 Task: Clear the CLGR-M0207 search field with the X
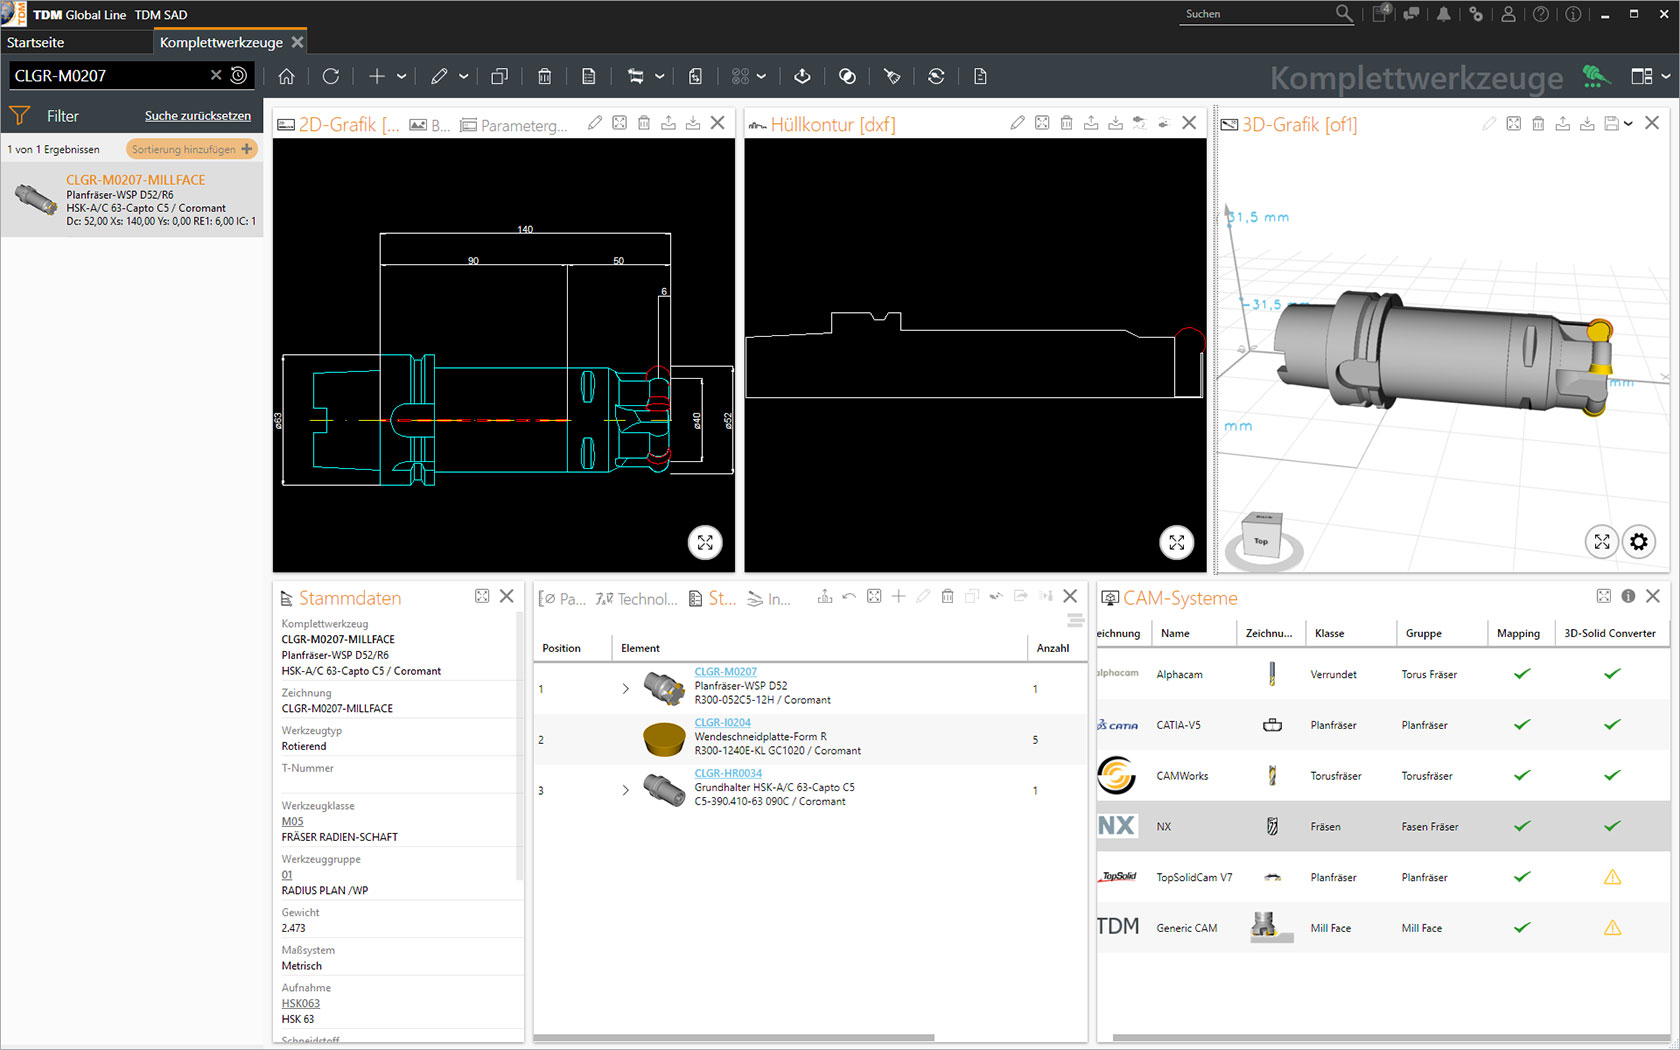[x=216, y=75]
